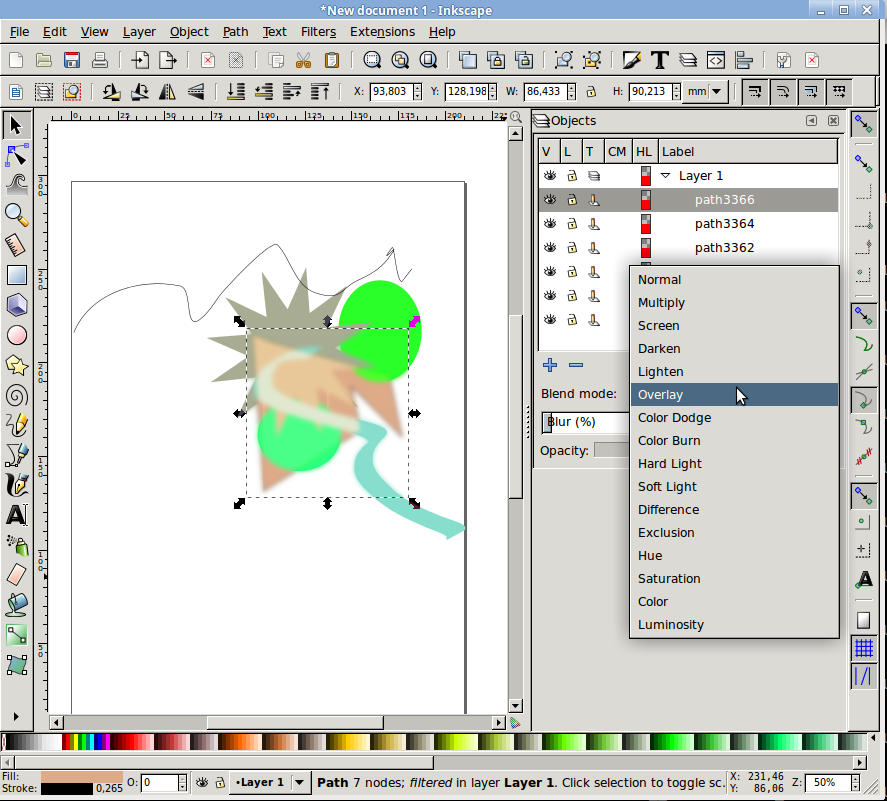887x801 pixels.
Task: Click the plus button to add layer
Action: [x=549, y=365]
